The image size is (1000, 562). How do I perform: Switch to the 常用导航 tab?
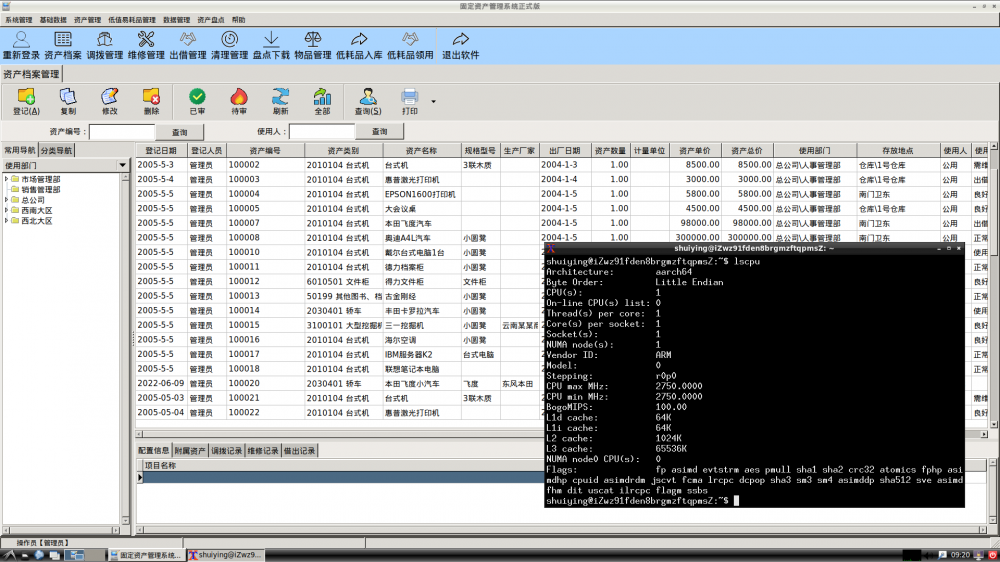tap(20, 151)
